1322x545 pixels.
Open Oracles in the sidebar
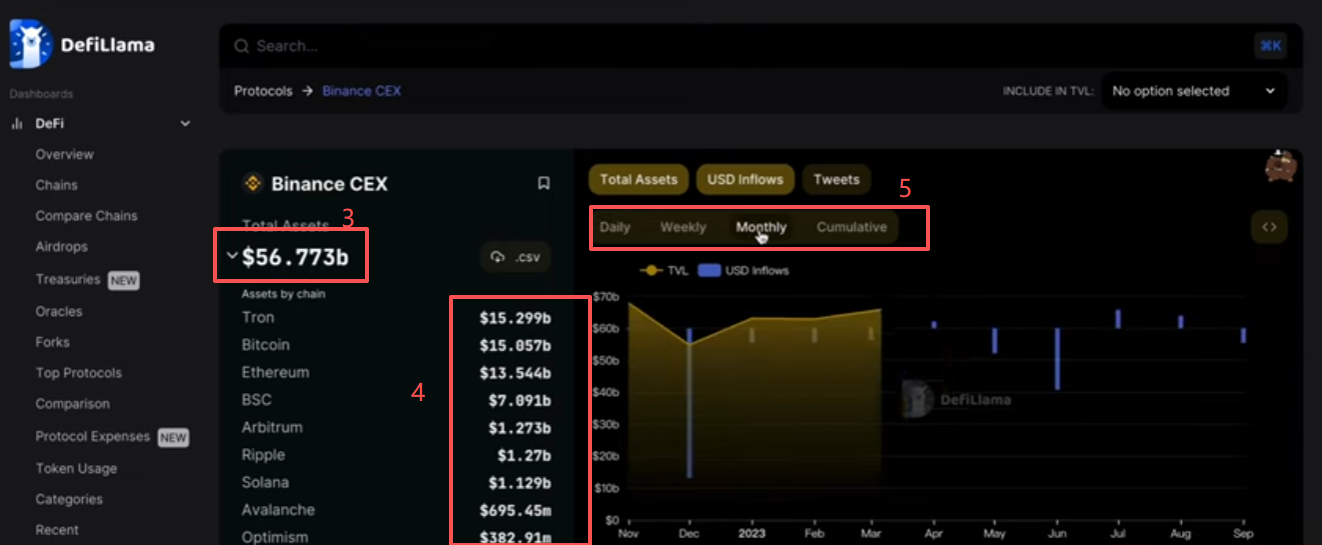59,311
